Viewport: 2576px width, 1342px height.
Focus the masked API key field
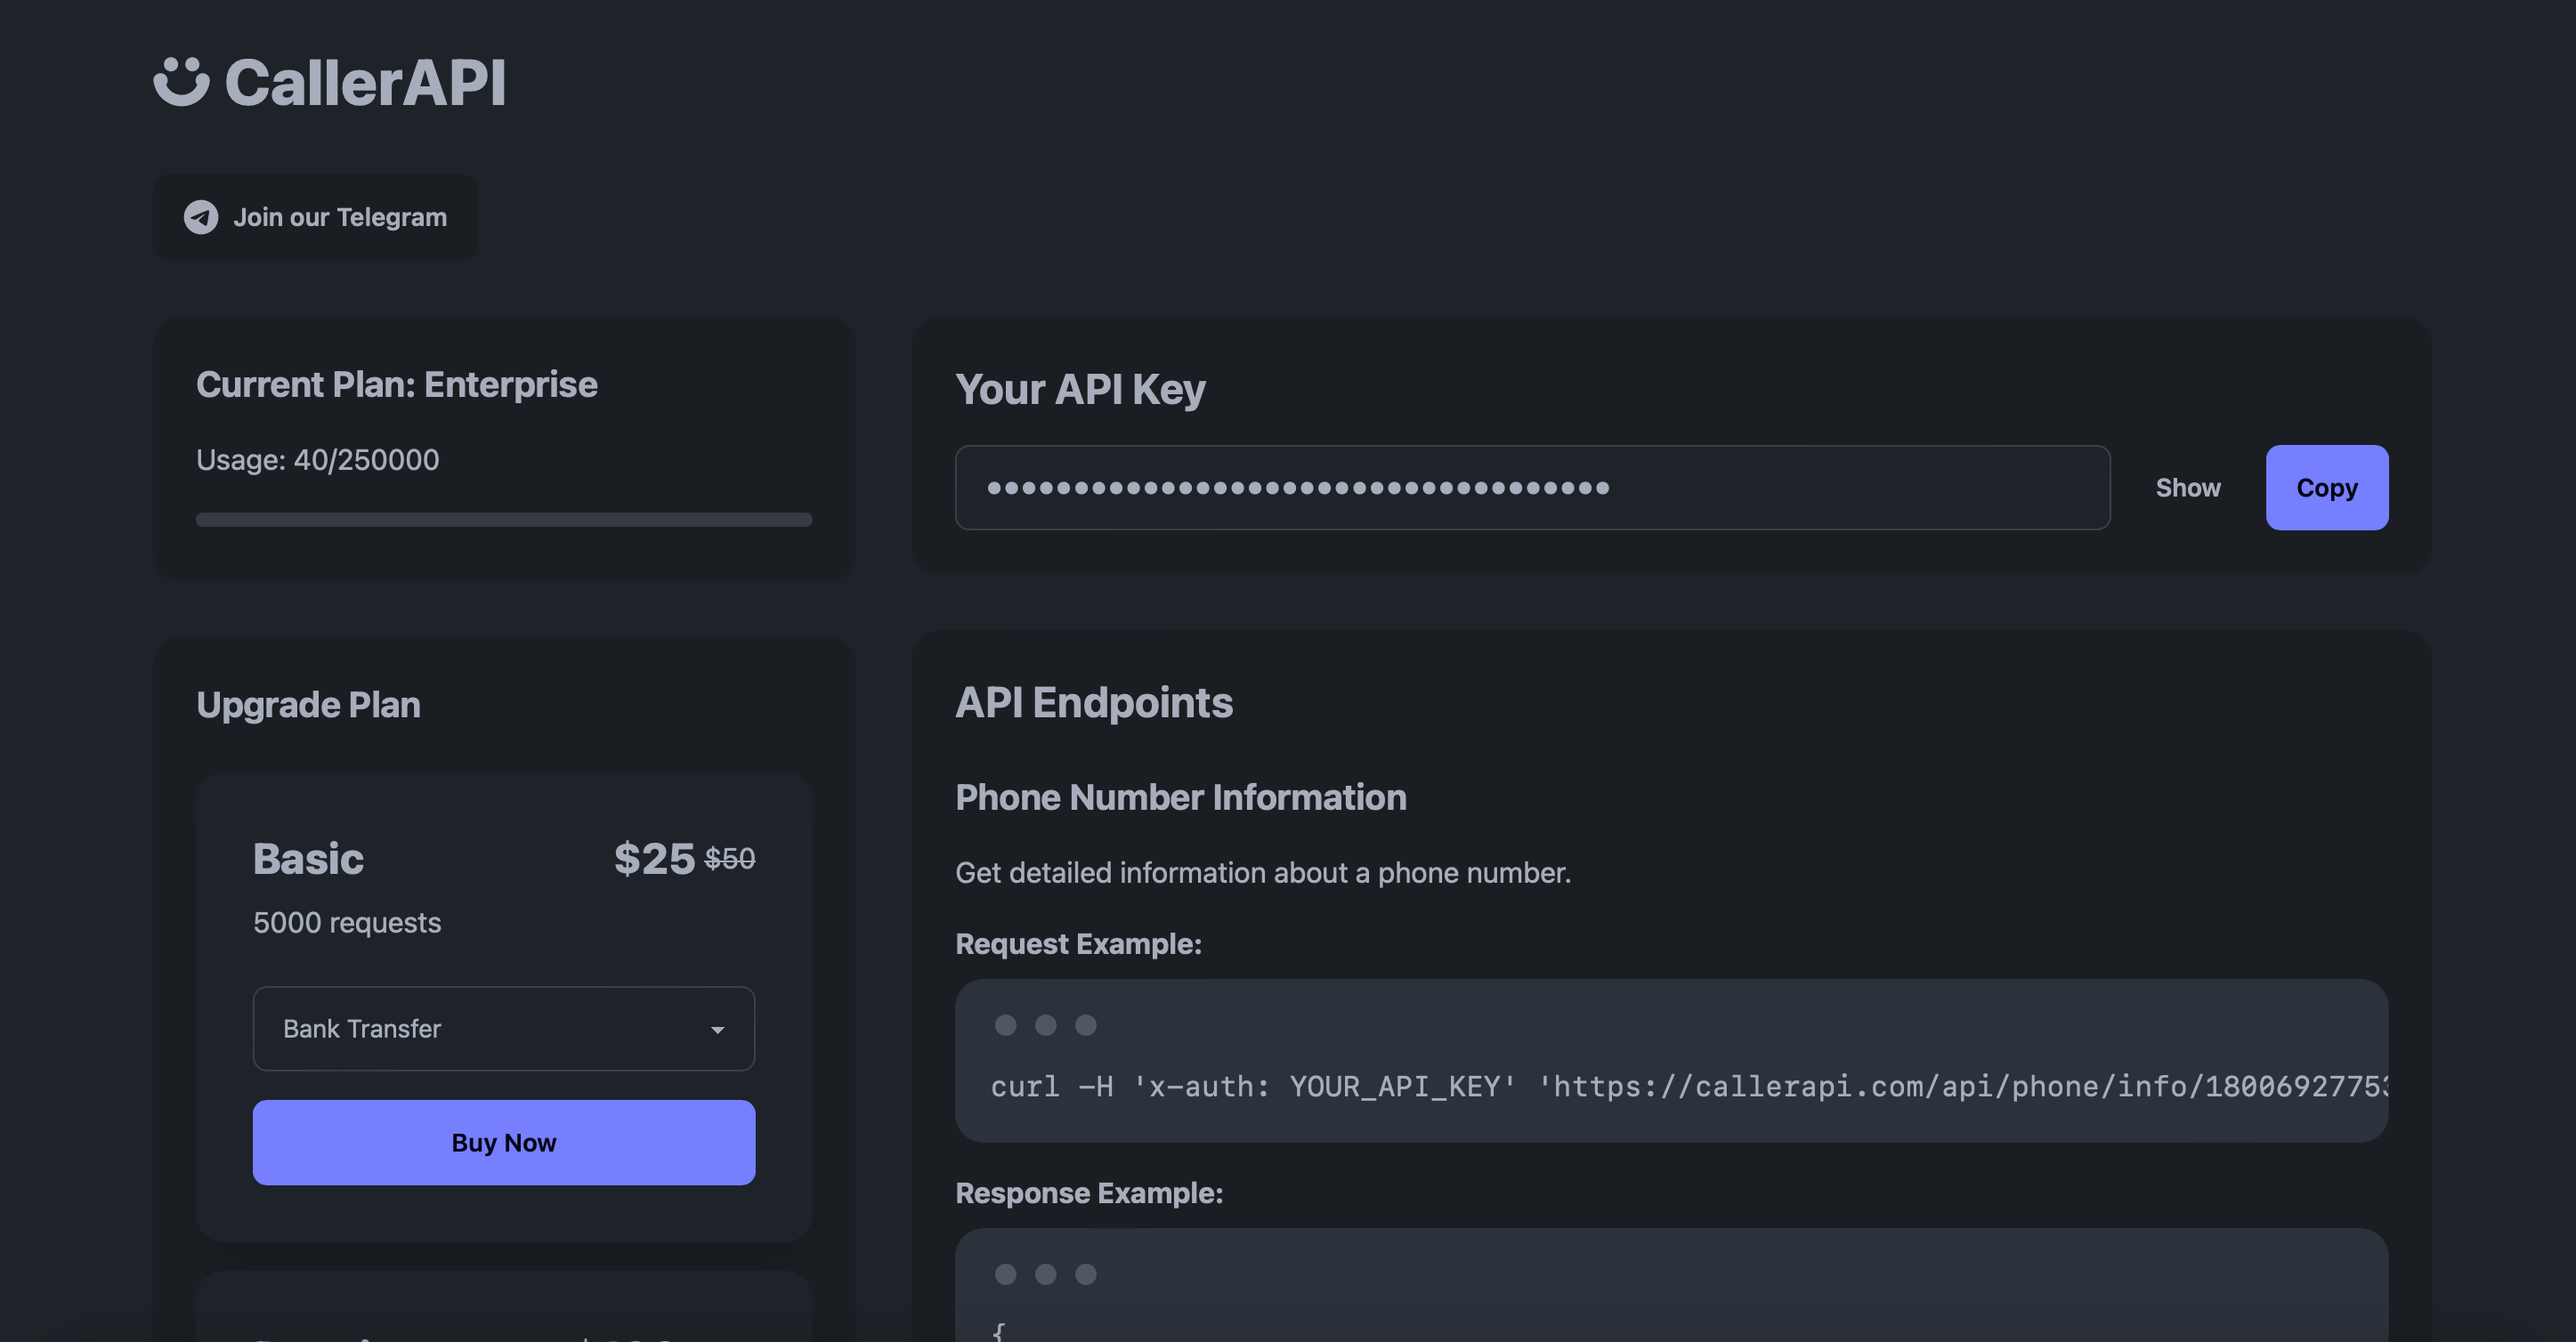tap(1532, 487)
